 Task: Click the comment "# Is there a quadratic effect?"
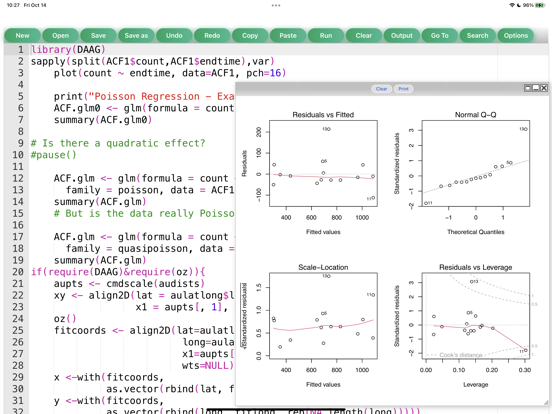point(118,143)
